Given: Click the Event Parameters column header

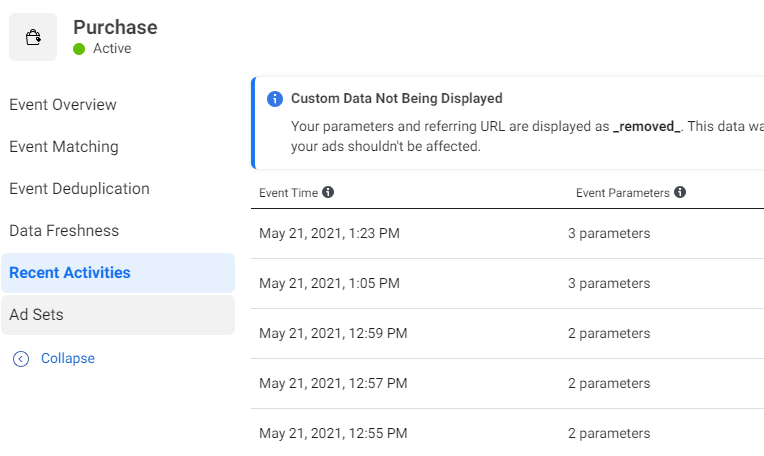Looking at the screenshot, I should (x=622, y=193).
